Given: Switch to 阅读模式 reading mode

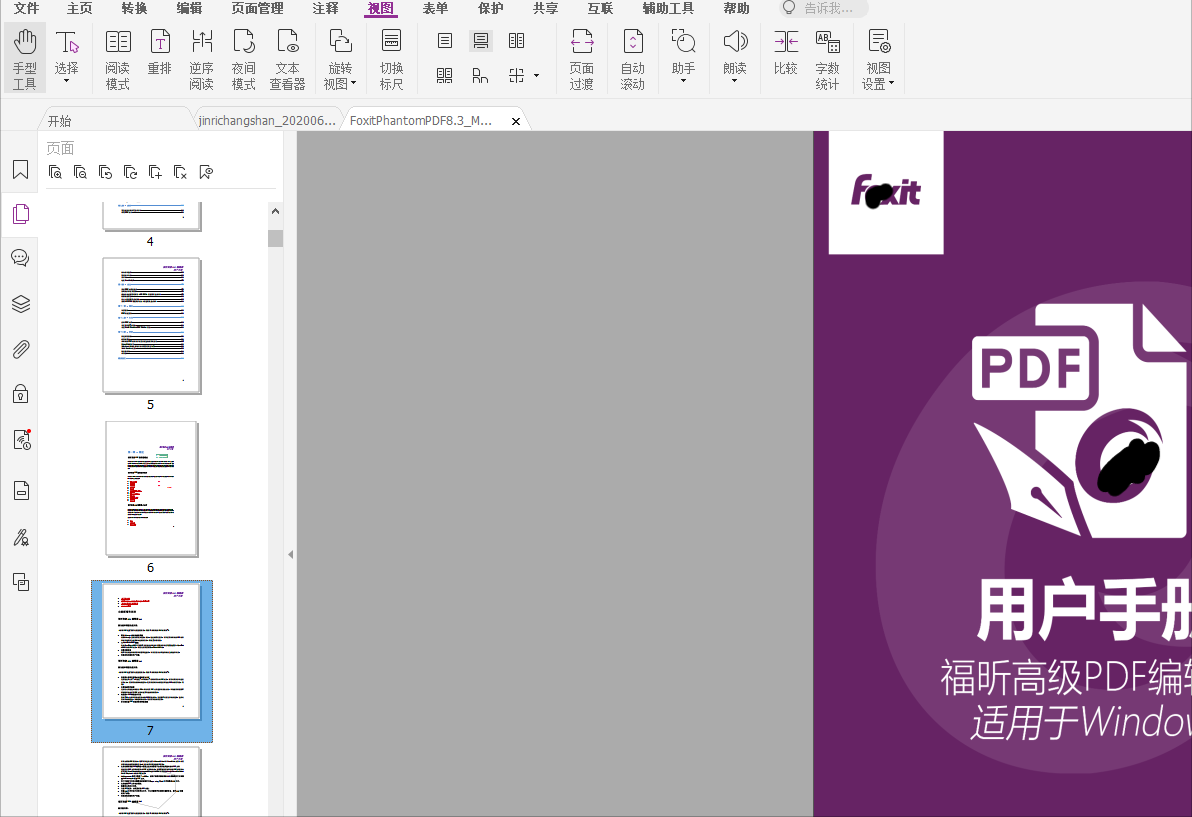Looking at the screenshot, I should [x=118, y=59].
